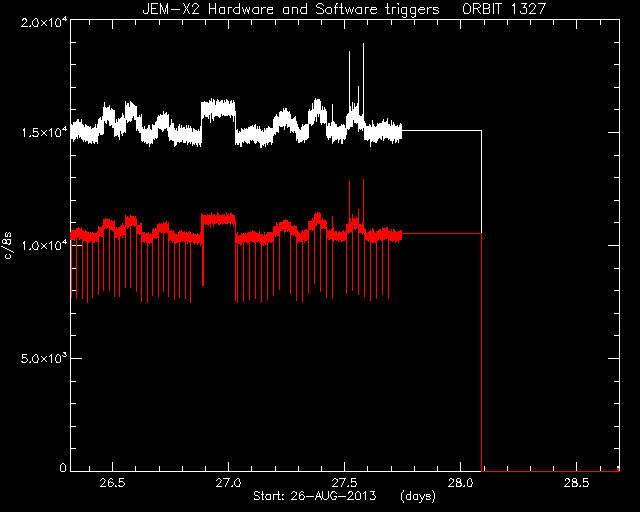Select the 1.0×10⁴ y-axis tick label
Screen dimensions: 640x512
tap(41, 245)
